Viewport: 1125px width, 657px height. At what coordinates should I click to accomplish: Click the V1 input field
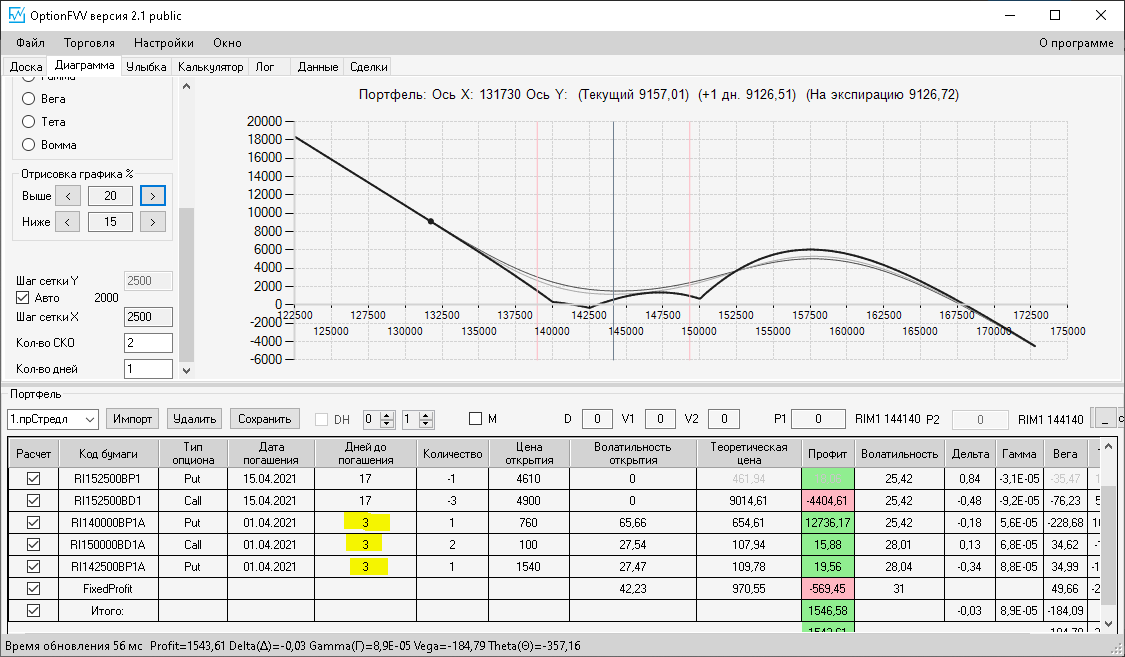click(x=660, y=419)
